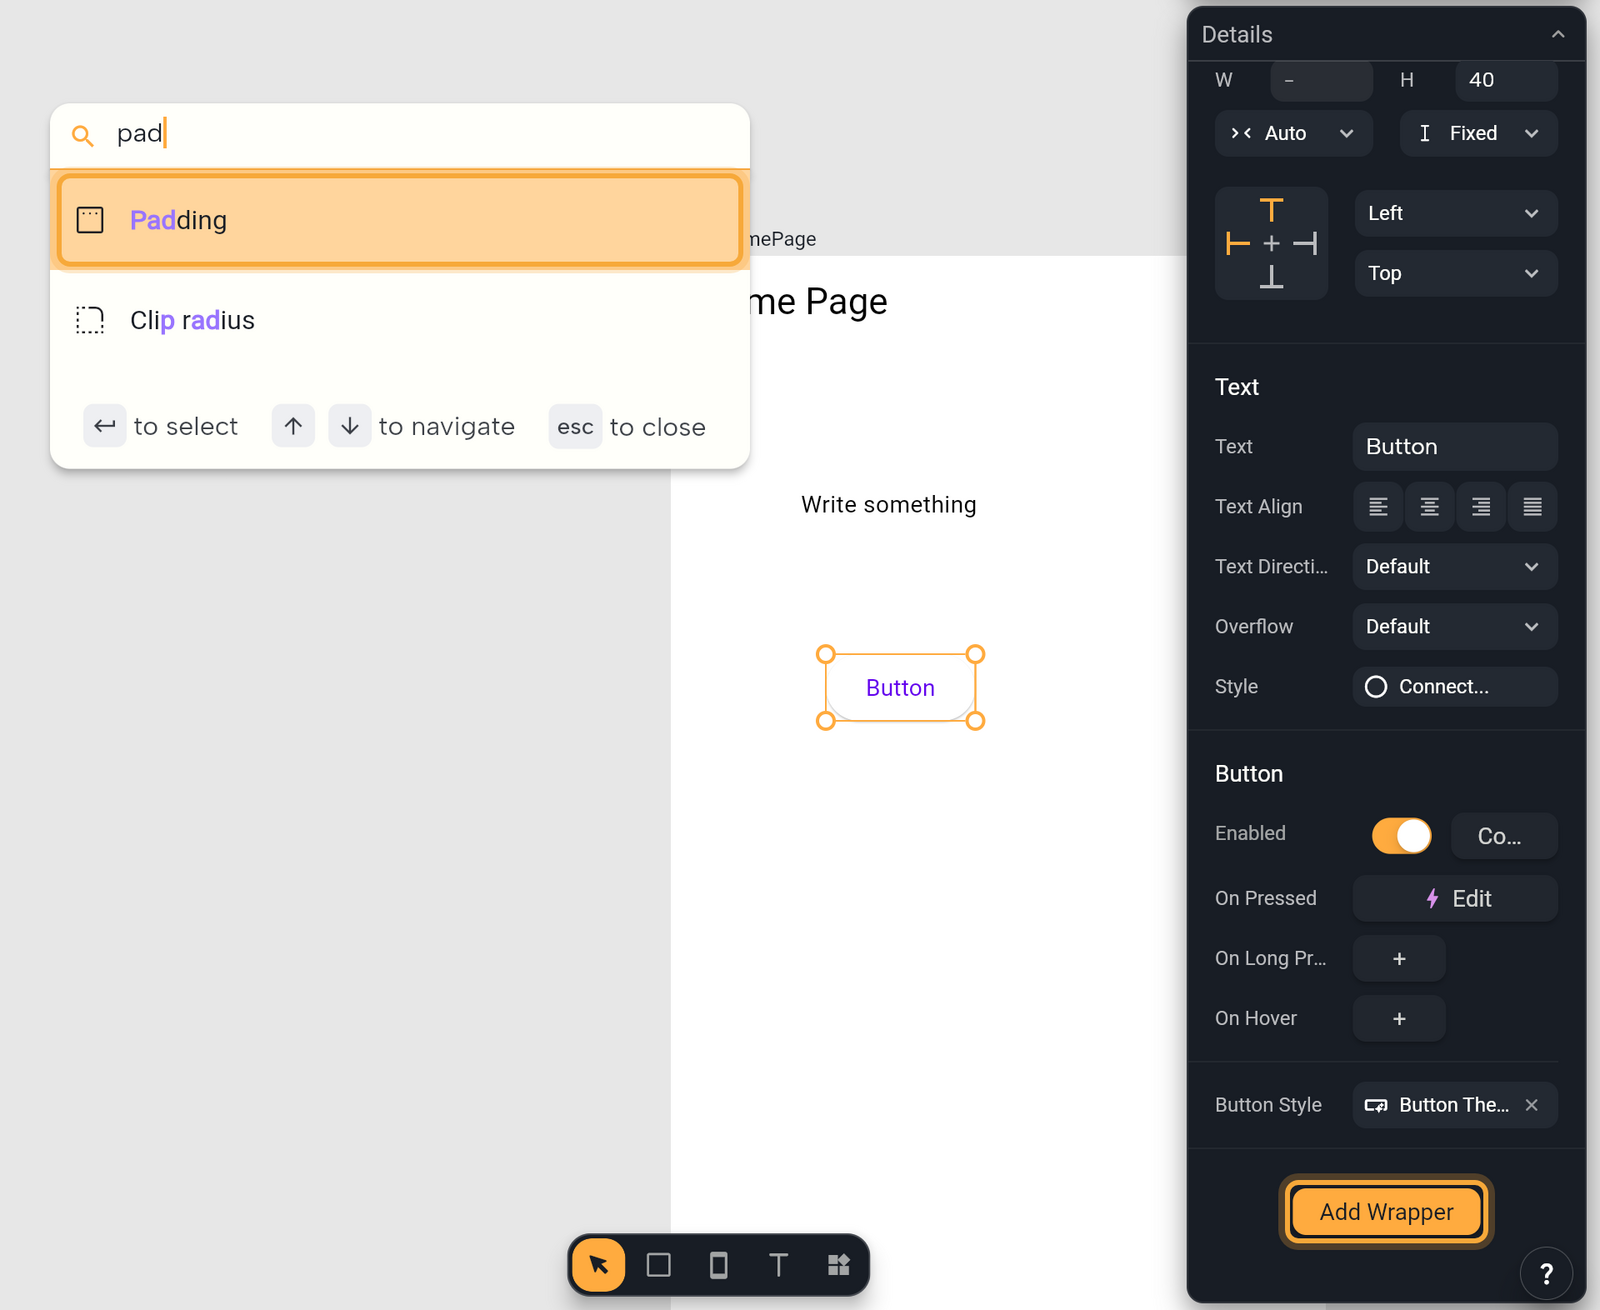
Task: Select the device screen tool
Action: [x=719, y=1265]
